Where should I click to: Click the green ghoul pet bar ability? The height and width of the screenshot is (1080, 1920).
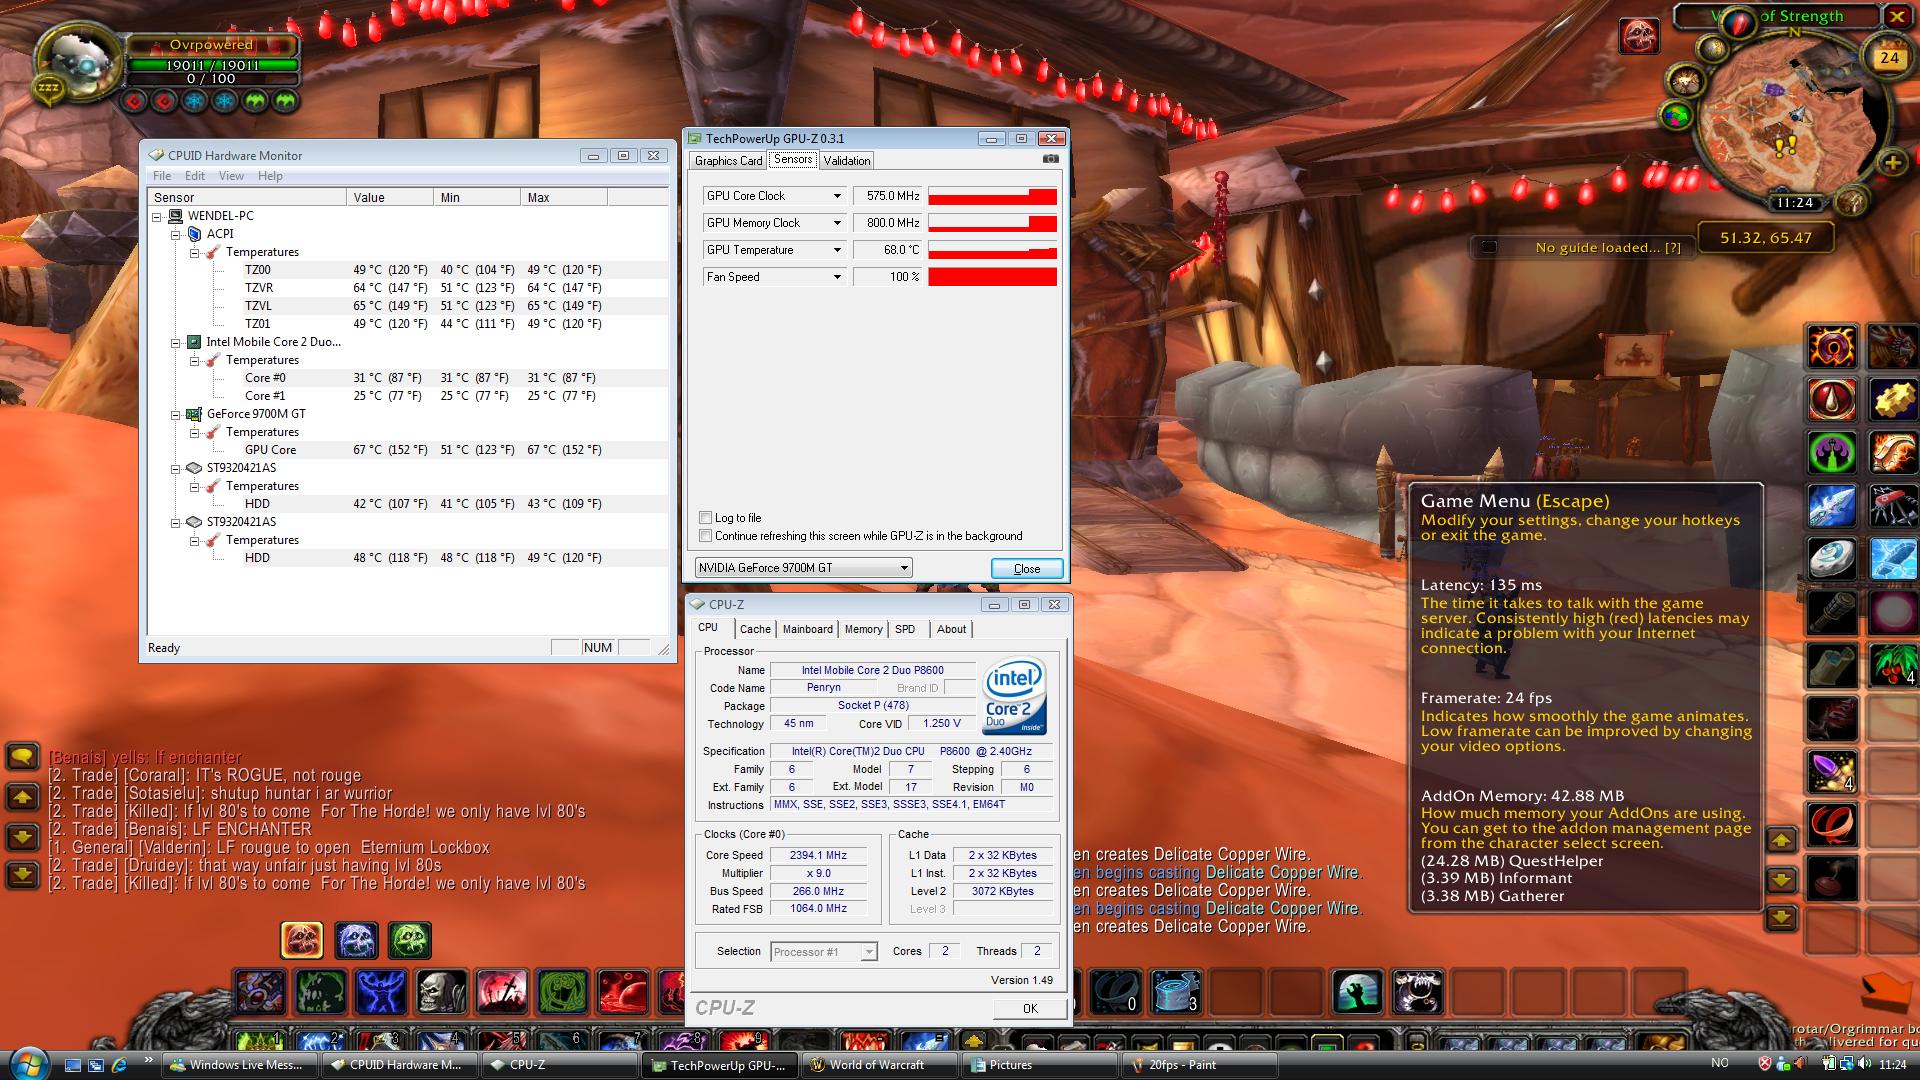click(410, 940)
